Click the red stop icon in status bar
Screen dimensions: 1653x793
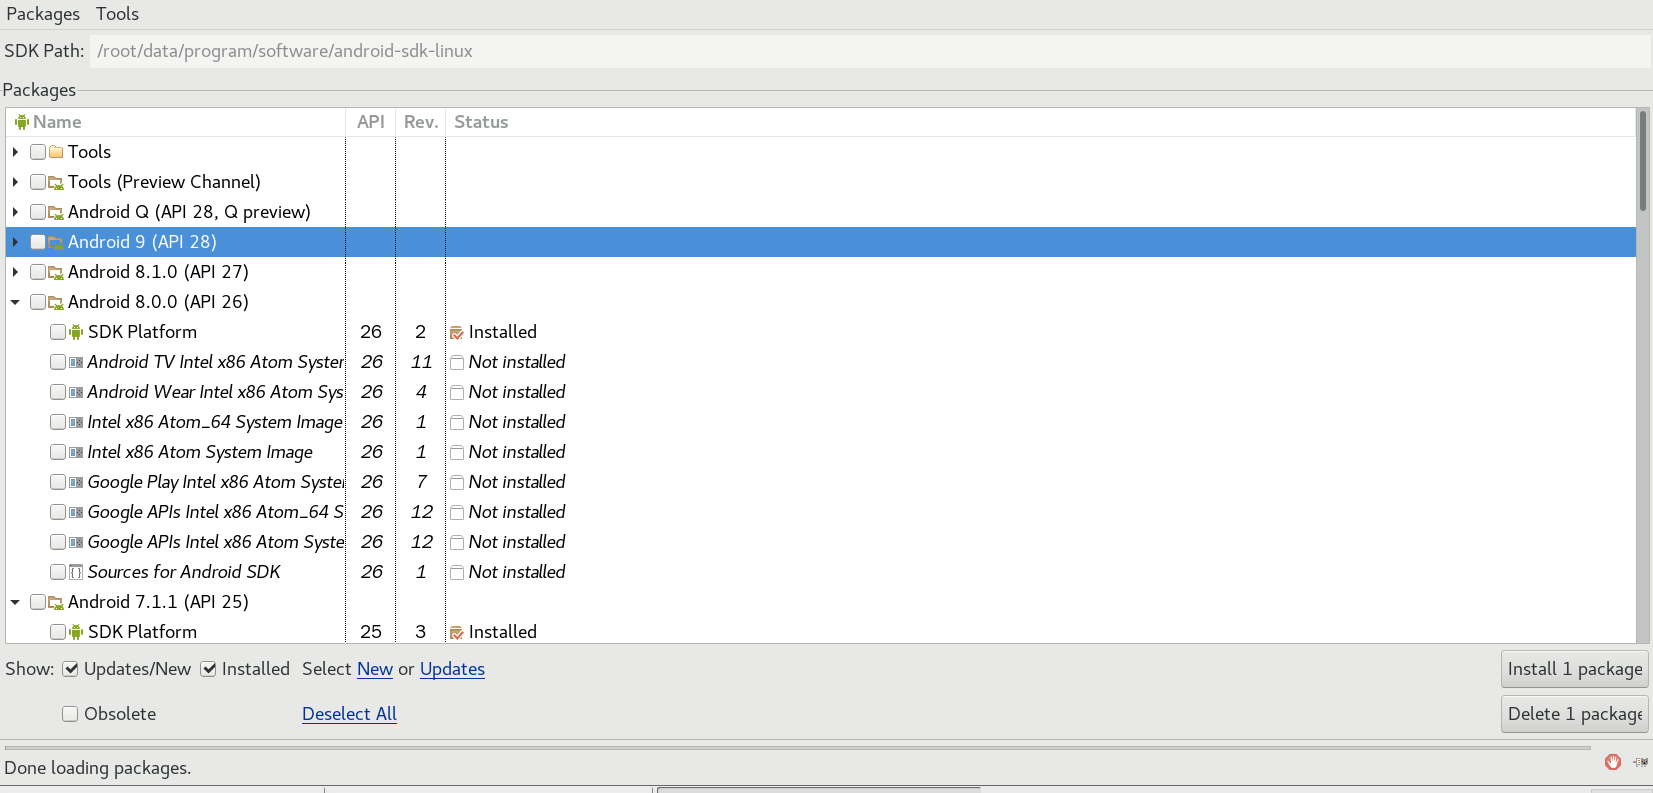1612,762
